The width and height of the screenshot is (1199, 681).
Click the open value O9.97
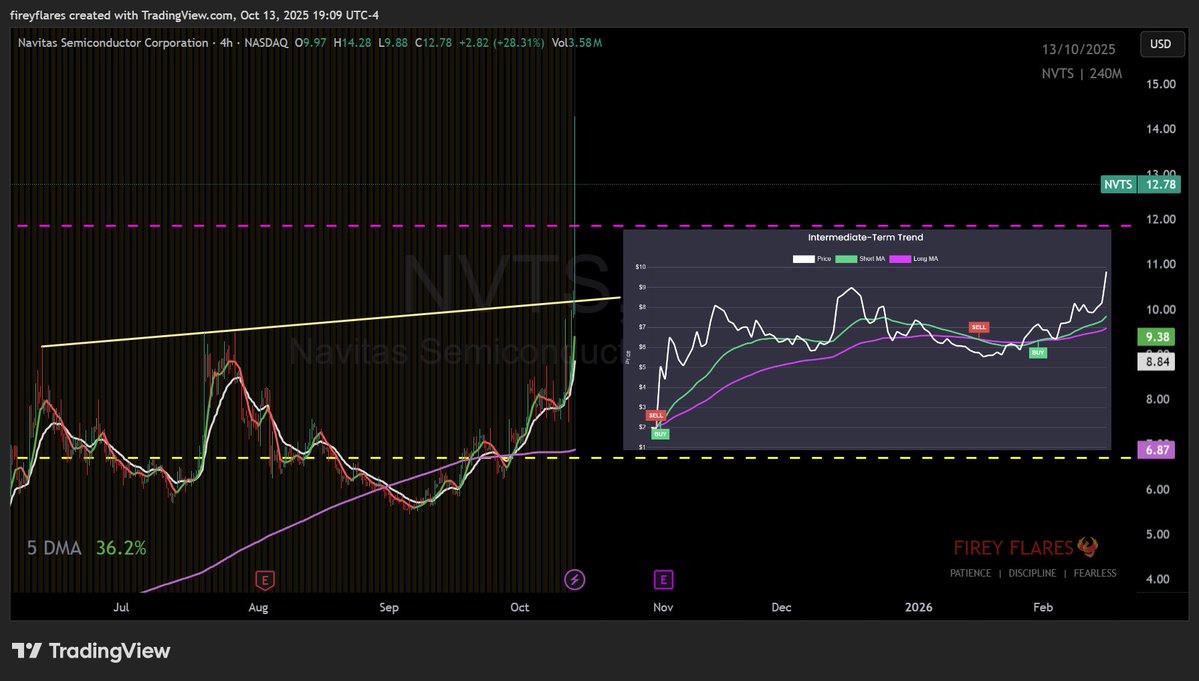click(310, 43)
